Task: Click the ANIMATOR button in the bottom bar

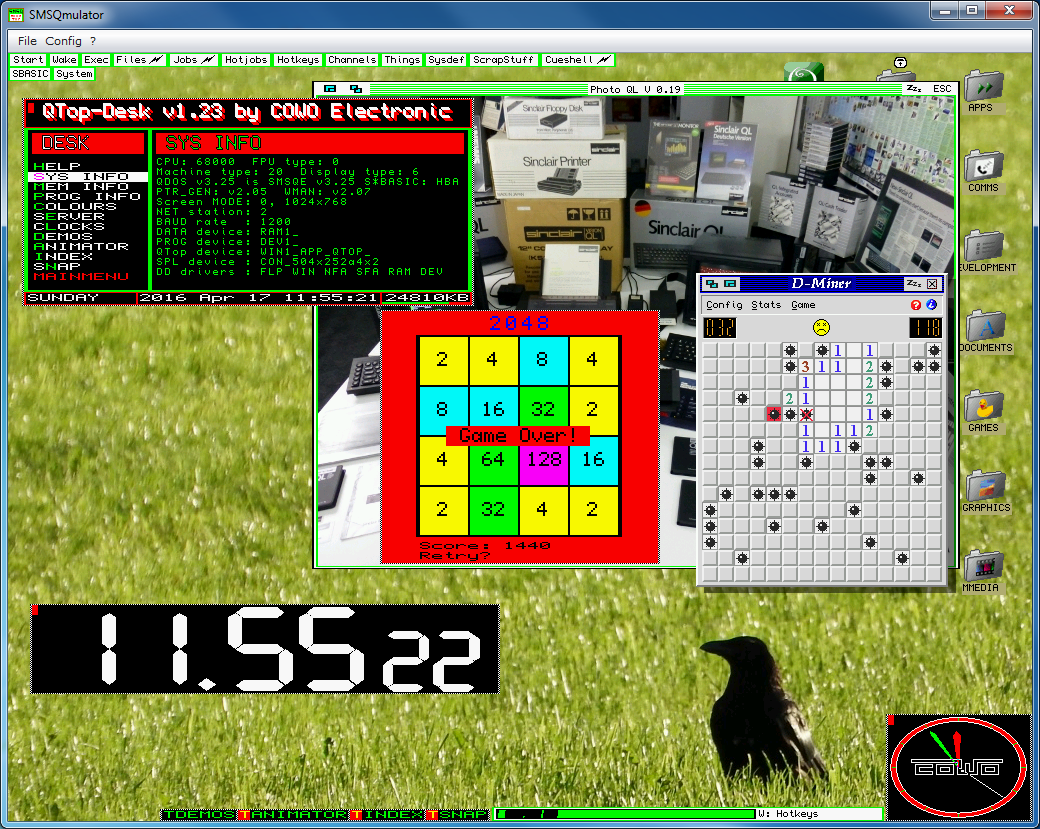Action: (293, 814)
